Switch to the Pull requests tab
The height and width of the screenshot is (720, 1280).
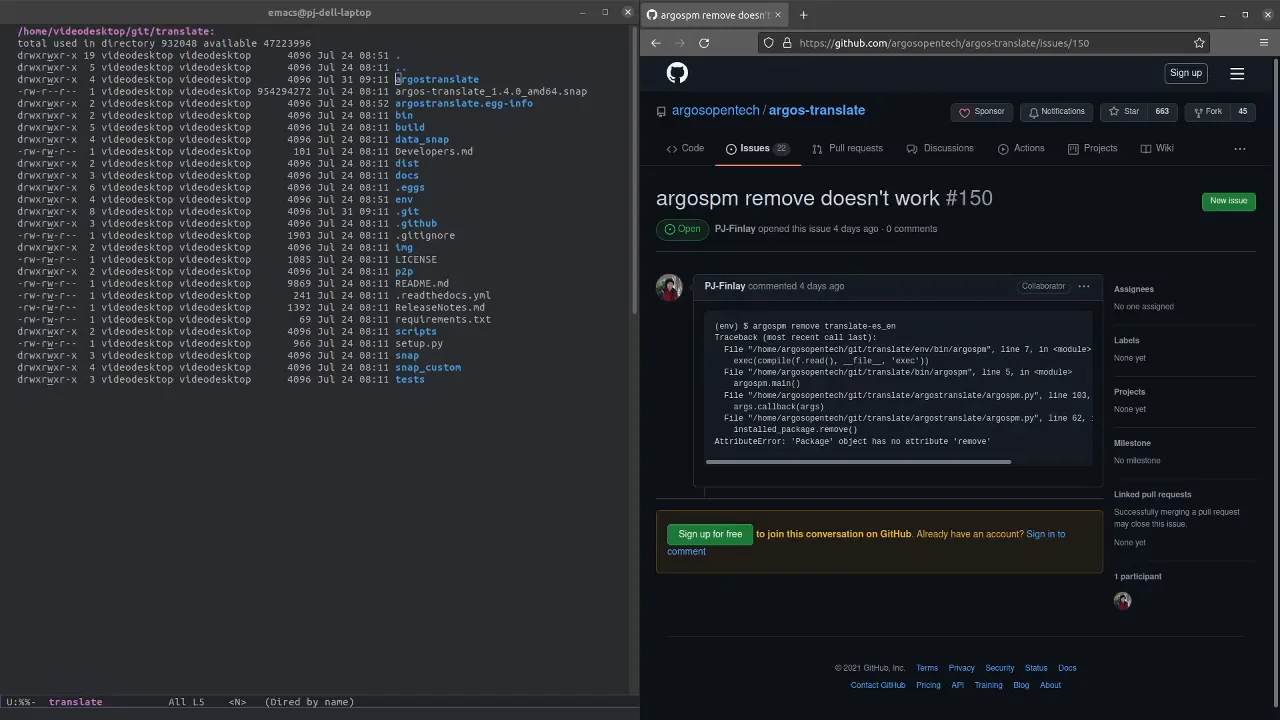pos(848,148)
